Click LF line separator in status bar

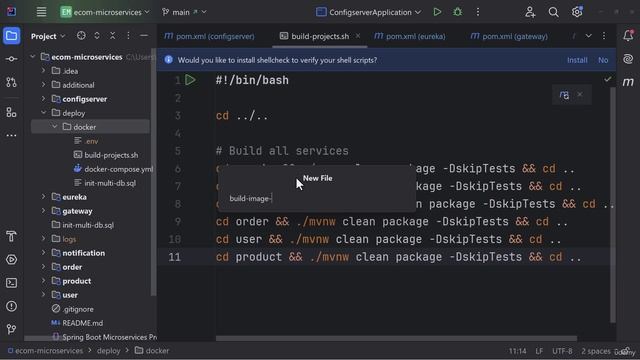539,351
